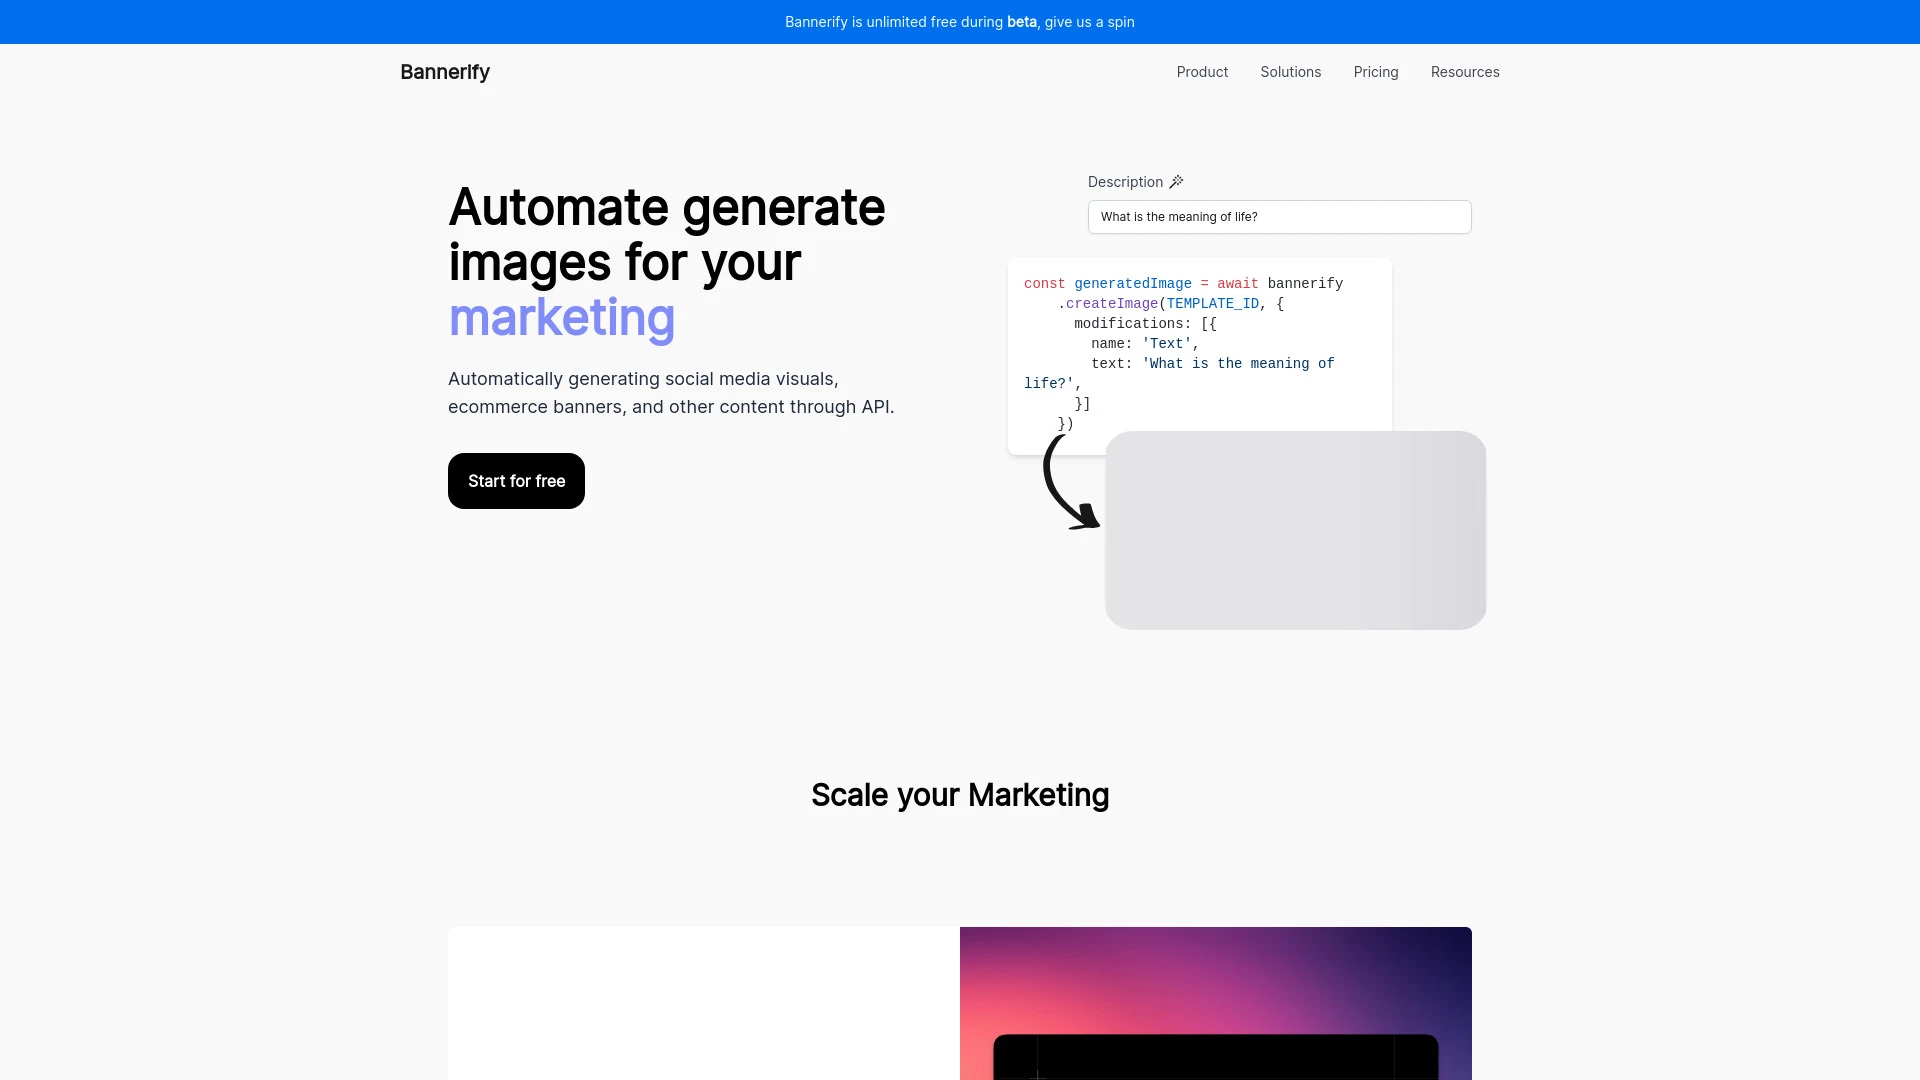Click the Pricing navigation link
The height and width of the screenshot is (1080, 1920).
(1375, 71)
